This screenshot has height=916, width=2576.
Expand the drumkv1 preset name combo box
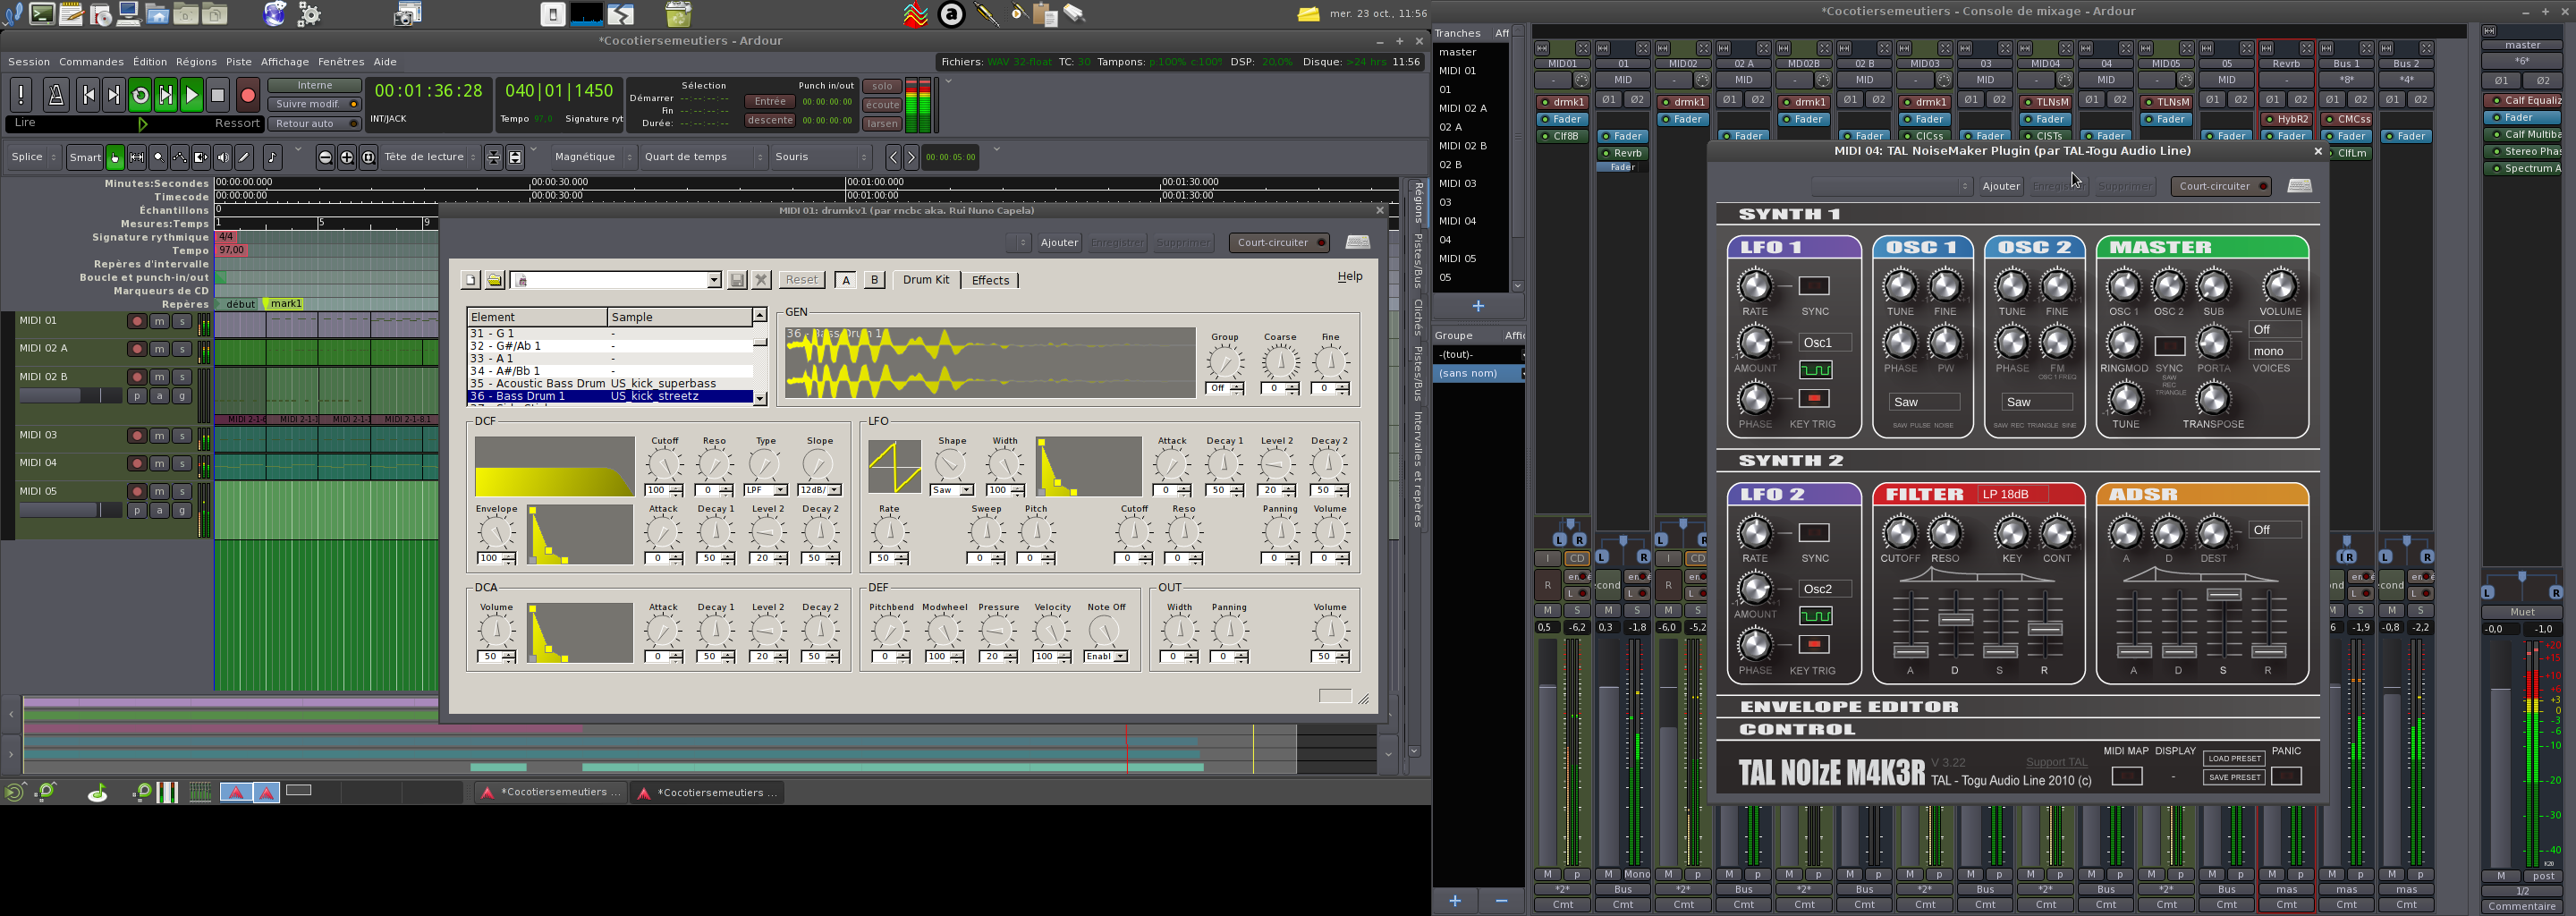[714, 281]
